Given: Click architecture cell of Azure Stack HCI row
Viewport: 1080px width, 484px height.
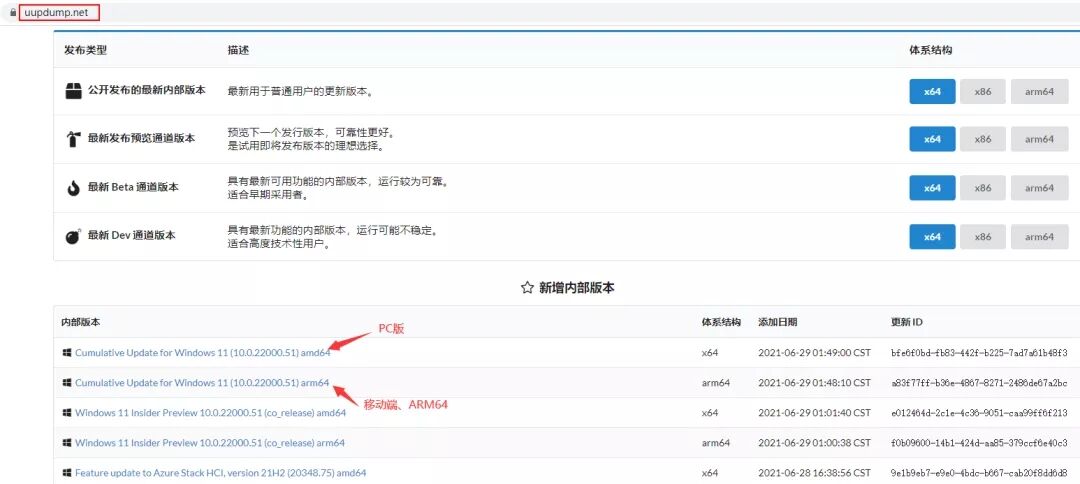Looking at the screenshot, I should 710,473.
